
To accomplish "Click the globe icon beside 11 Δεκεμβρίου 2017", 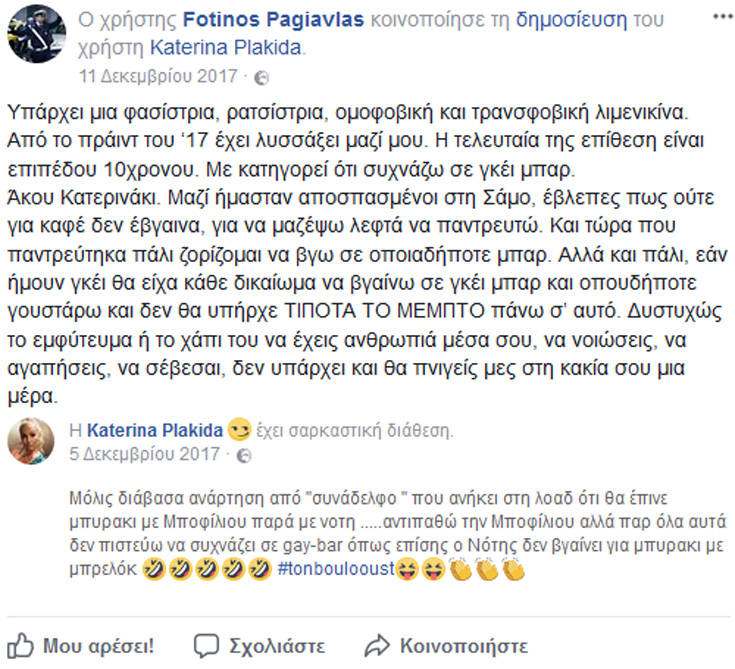I will click(261, 77).
